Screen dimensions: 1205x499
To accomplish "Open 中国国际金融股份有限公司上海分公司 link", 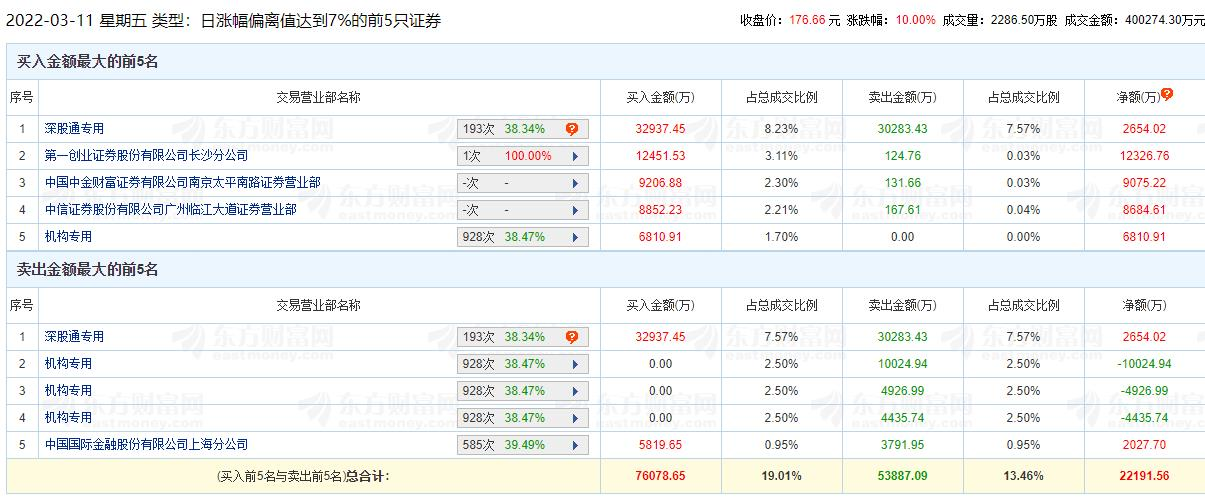I will pos(146,444).
